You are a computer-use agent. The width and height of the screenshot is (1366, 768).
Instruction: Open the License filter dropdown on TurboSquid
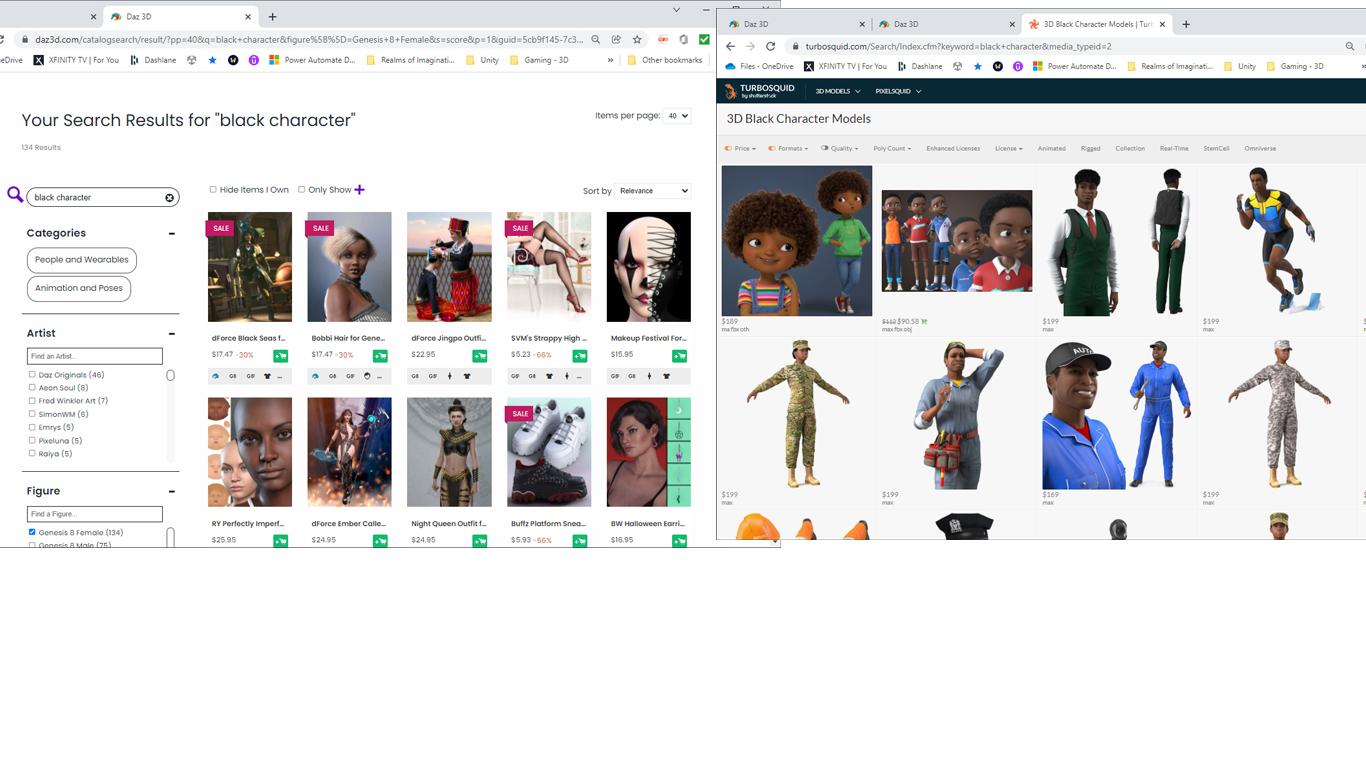tap(1008, 148)
